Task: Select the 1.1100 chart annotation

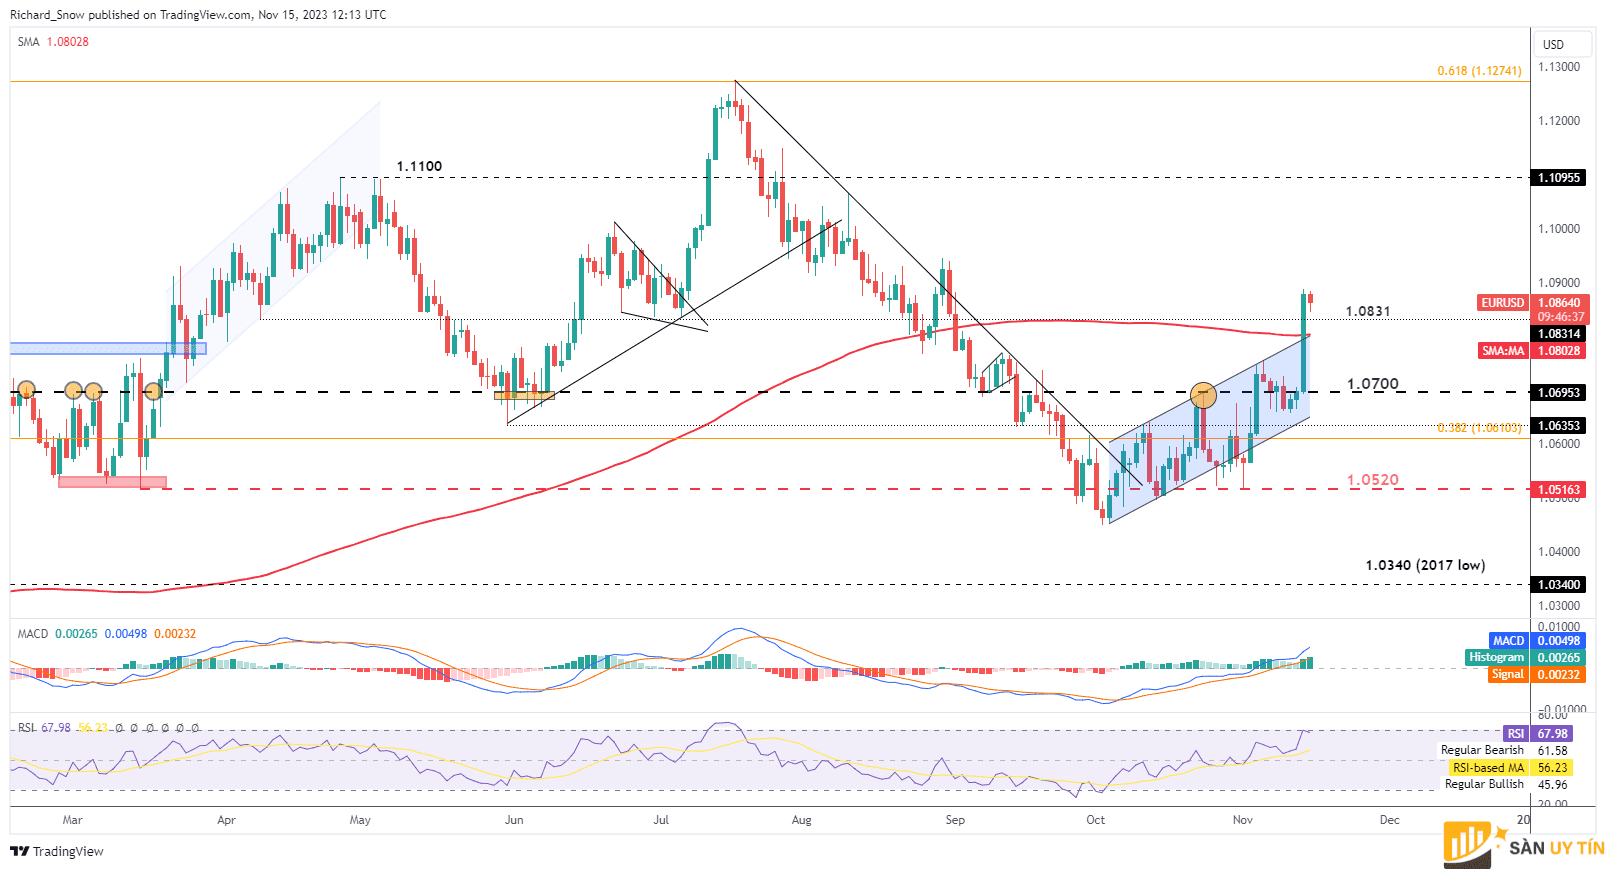Action: click(419, 167)
